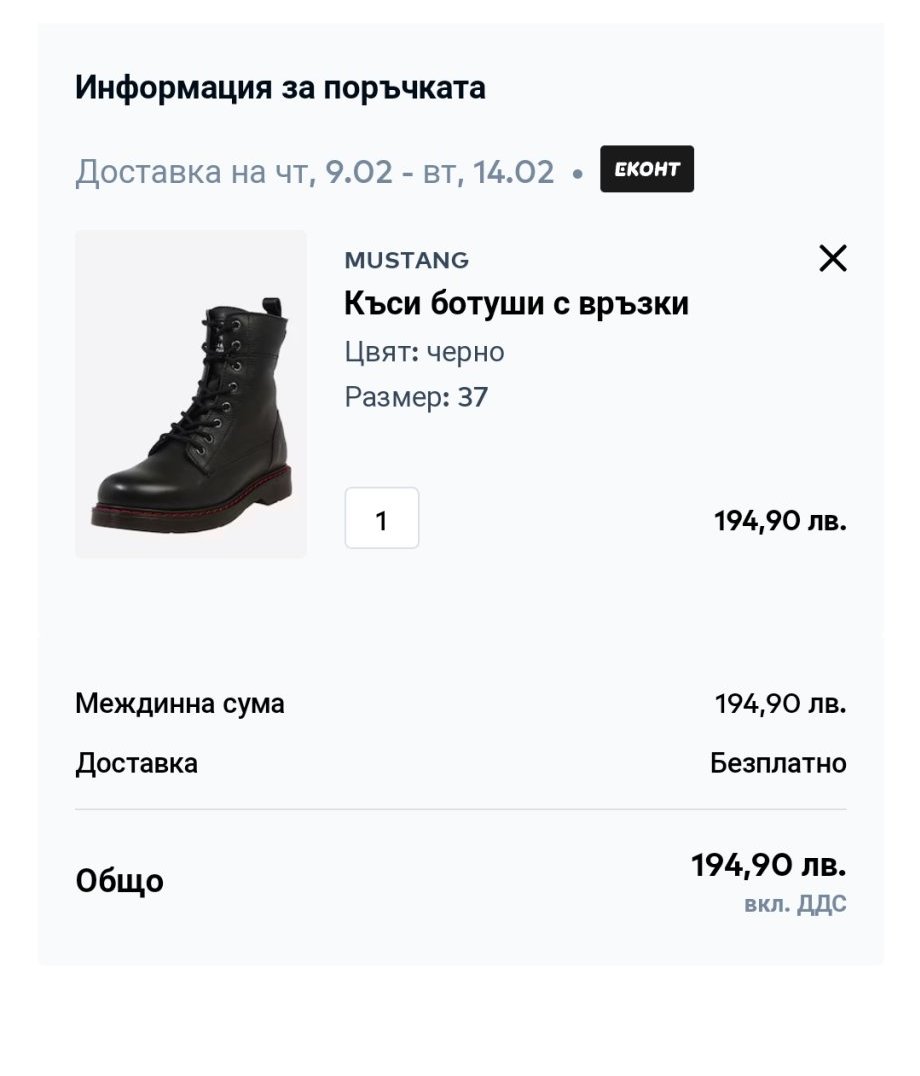Open the MUSTANG brand link

[x=406, y=260]
